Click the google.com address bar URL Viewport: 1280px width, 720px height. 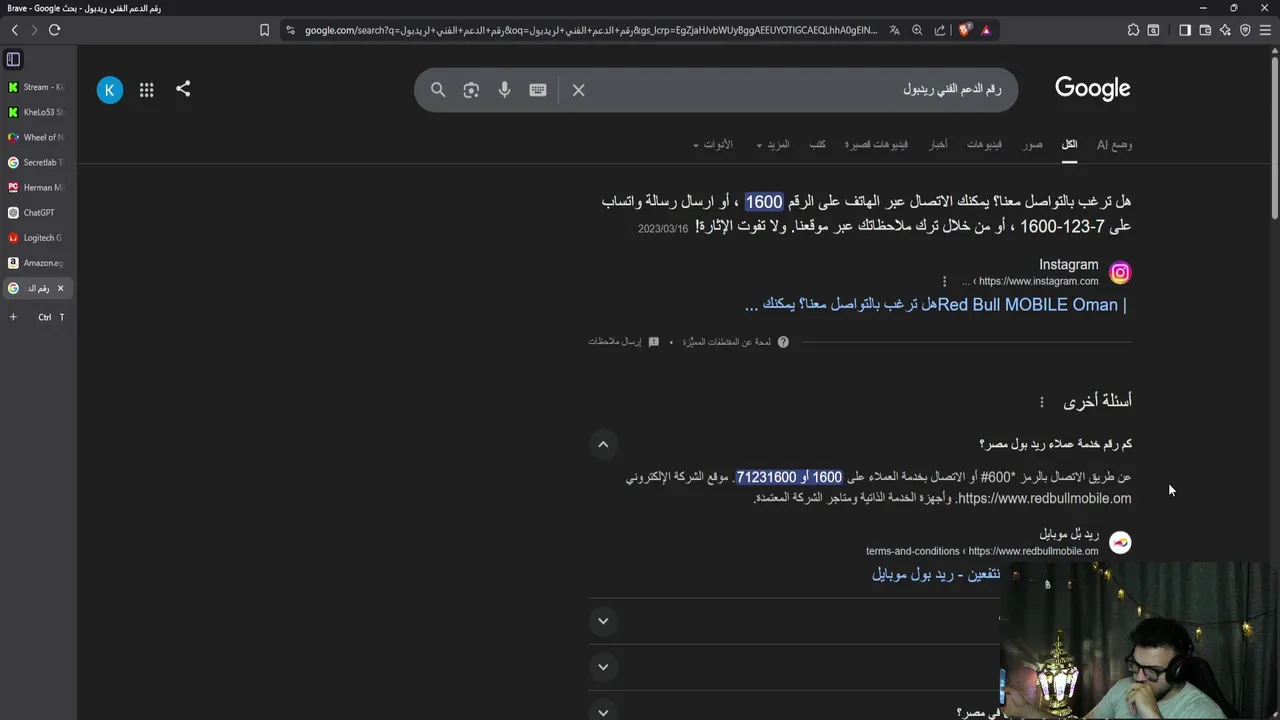591,30
